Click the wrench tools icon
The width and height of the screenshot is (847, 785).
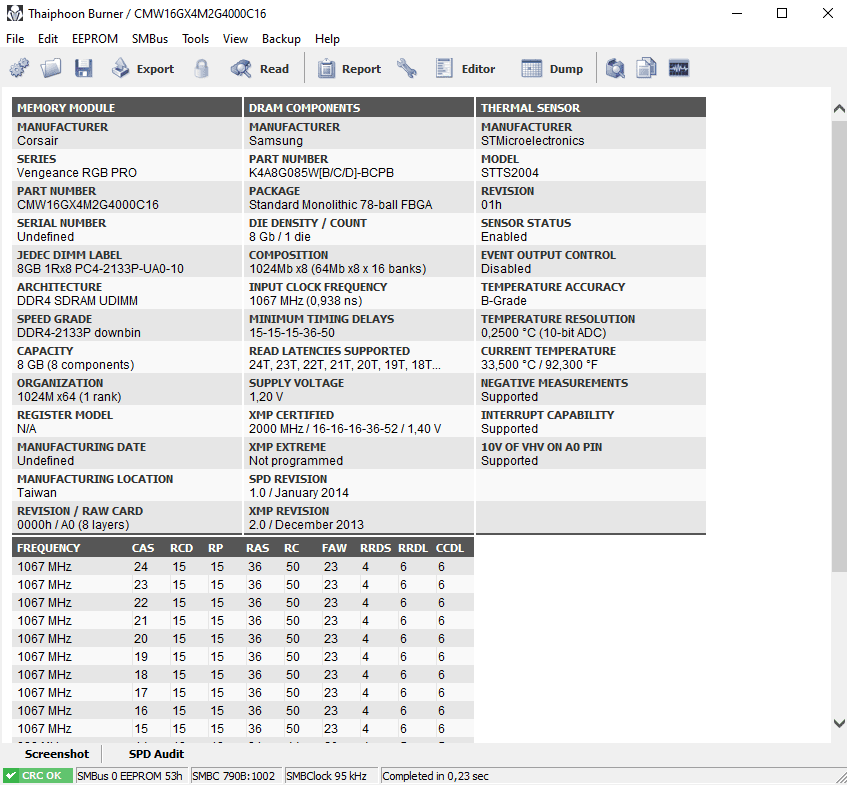pyautogui.click(x=407, y=69)
